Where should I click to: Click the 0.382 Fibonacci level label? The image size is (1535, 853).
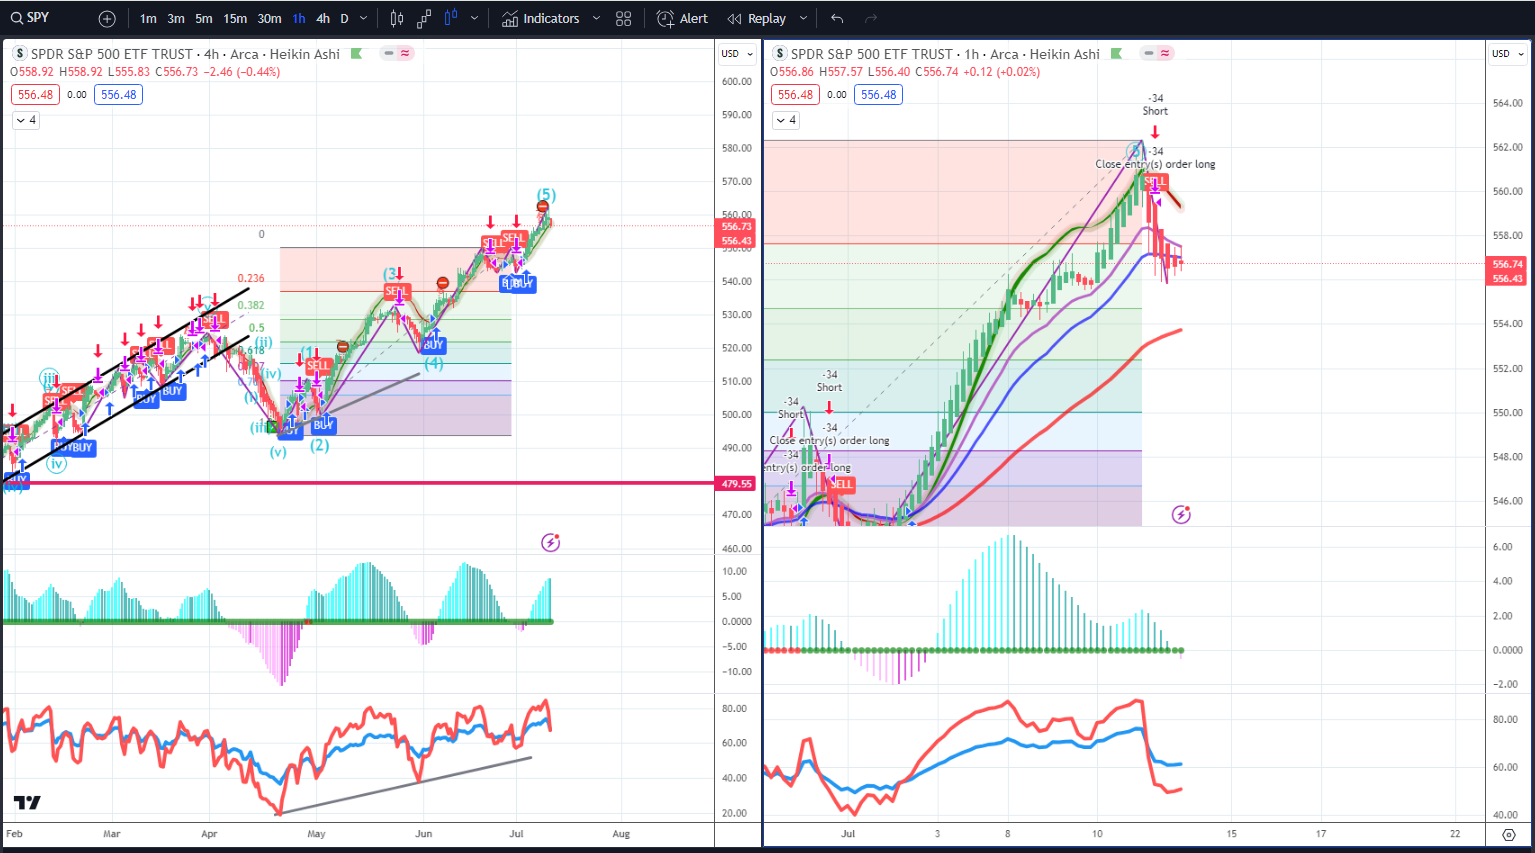click(x=251, y=305)
